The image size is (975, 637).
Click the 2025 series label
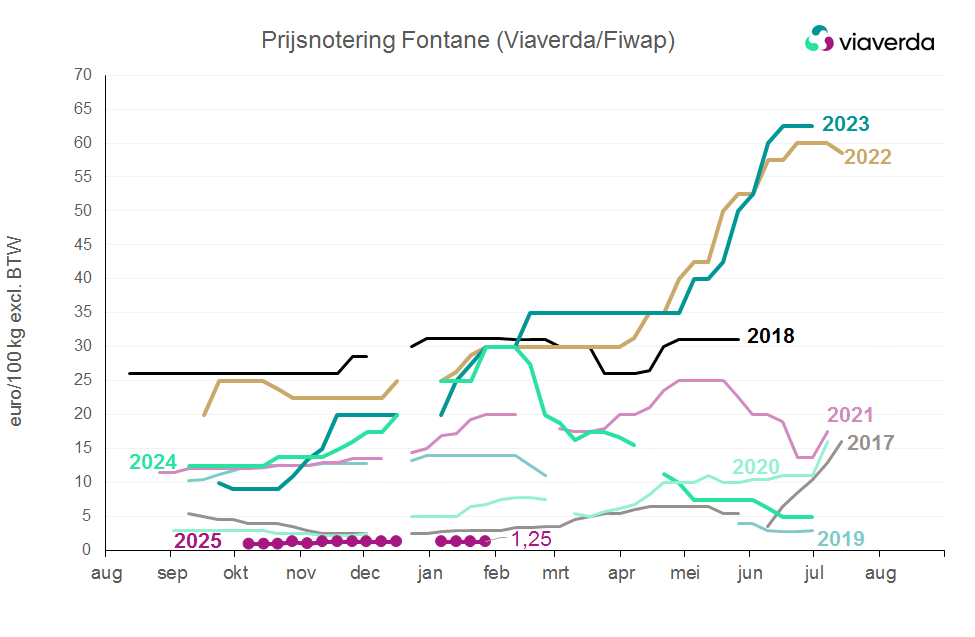198,541
